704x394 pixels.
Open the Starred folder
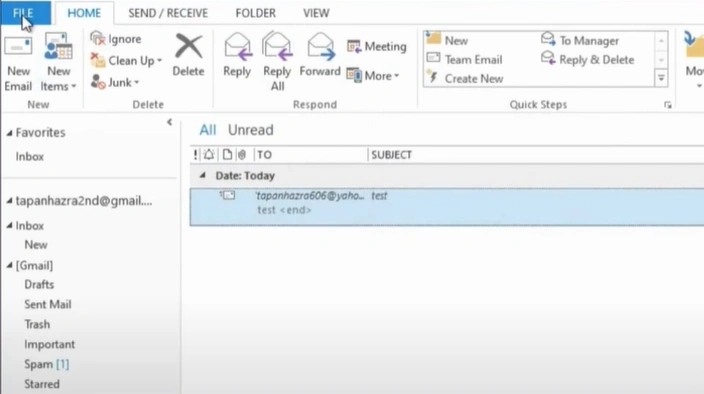point(42,384)
